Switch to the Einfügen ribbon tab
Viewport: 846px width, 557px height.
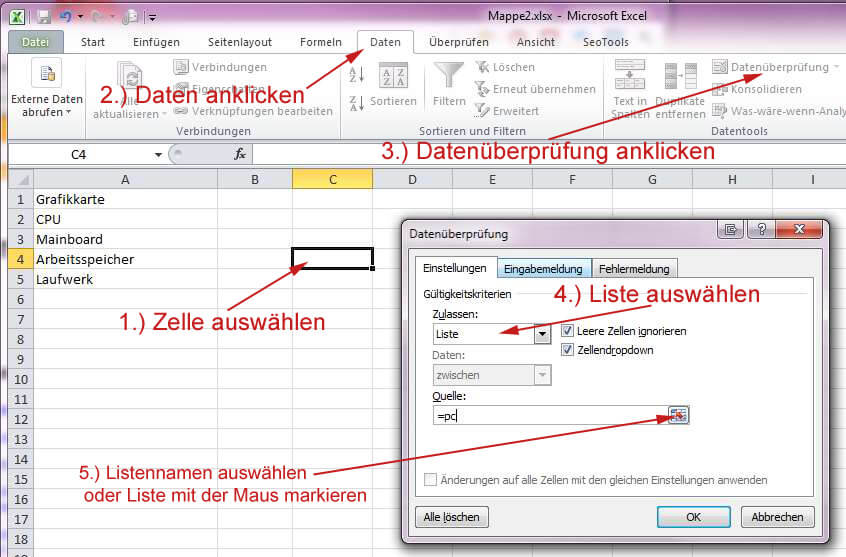[156, 42]
